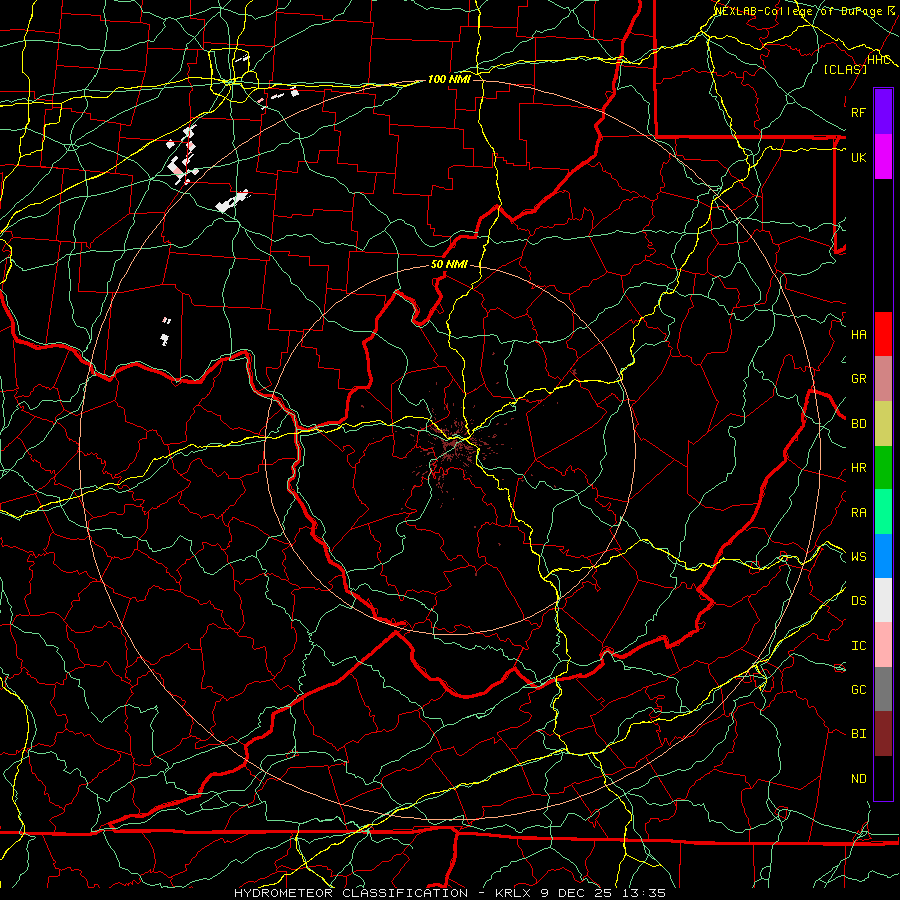900x900 pixels.
Task: Click the RA legend label
Action: click(859, 513)
